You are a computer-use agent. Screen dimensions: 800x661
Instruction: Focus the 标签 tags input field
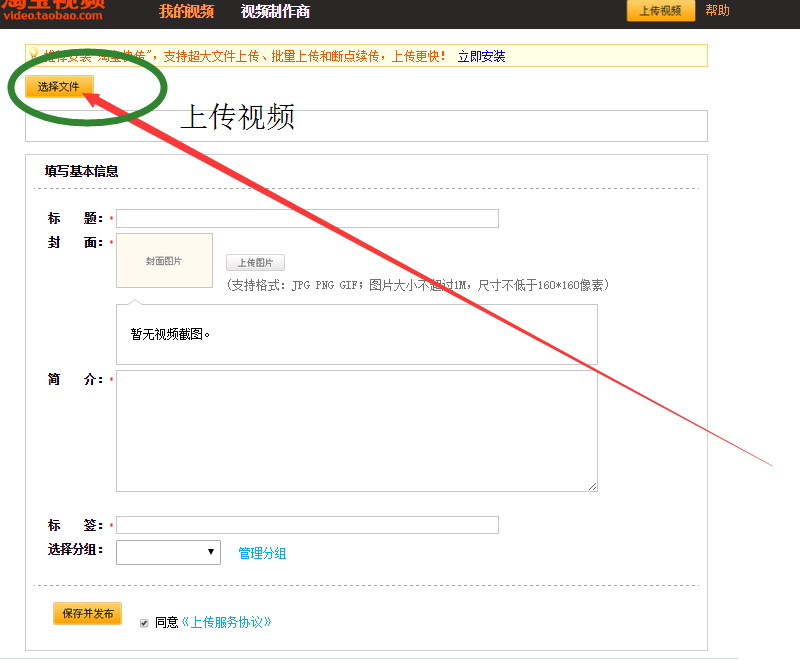pos(307,525)
